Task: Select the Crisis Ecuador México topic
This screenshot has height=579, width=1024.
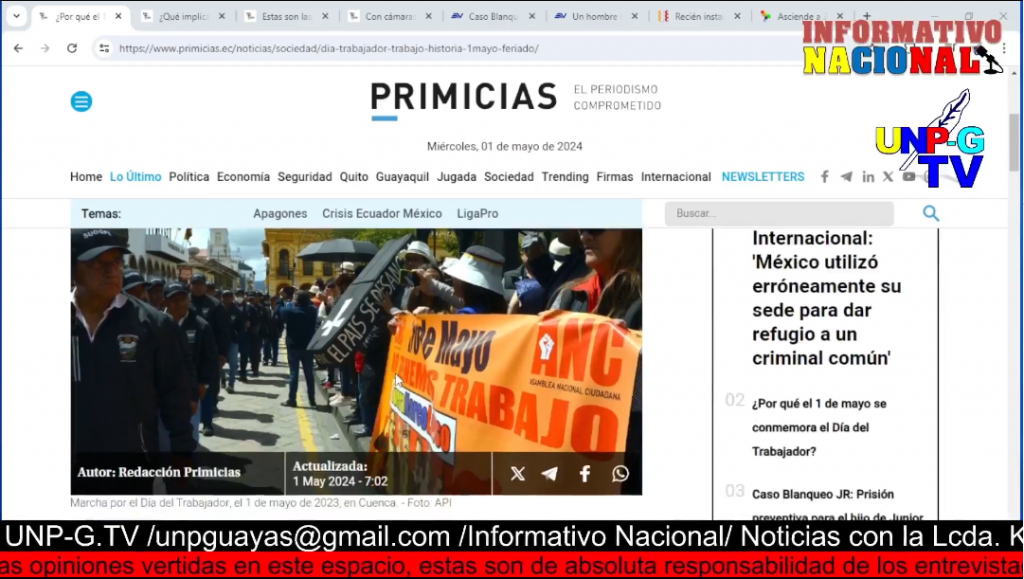Action: click(382, 213)
